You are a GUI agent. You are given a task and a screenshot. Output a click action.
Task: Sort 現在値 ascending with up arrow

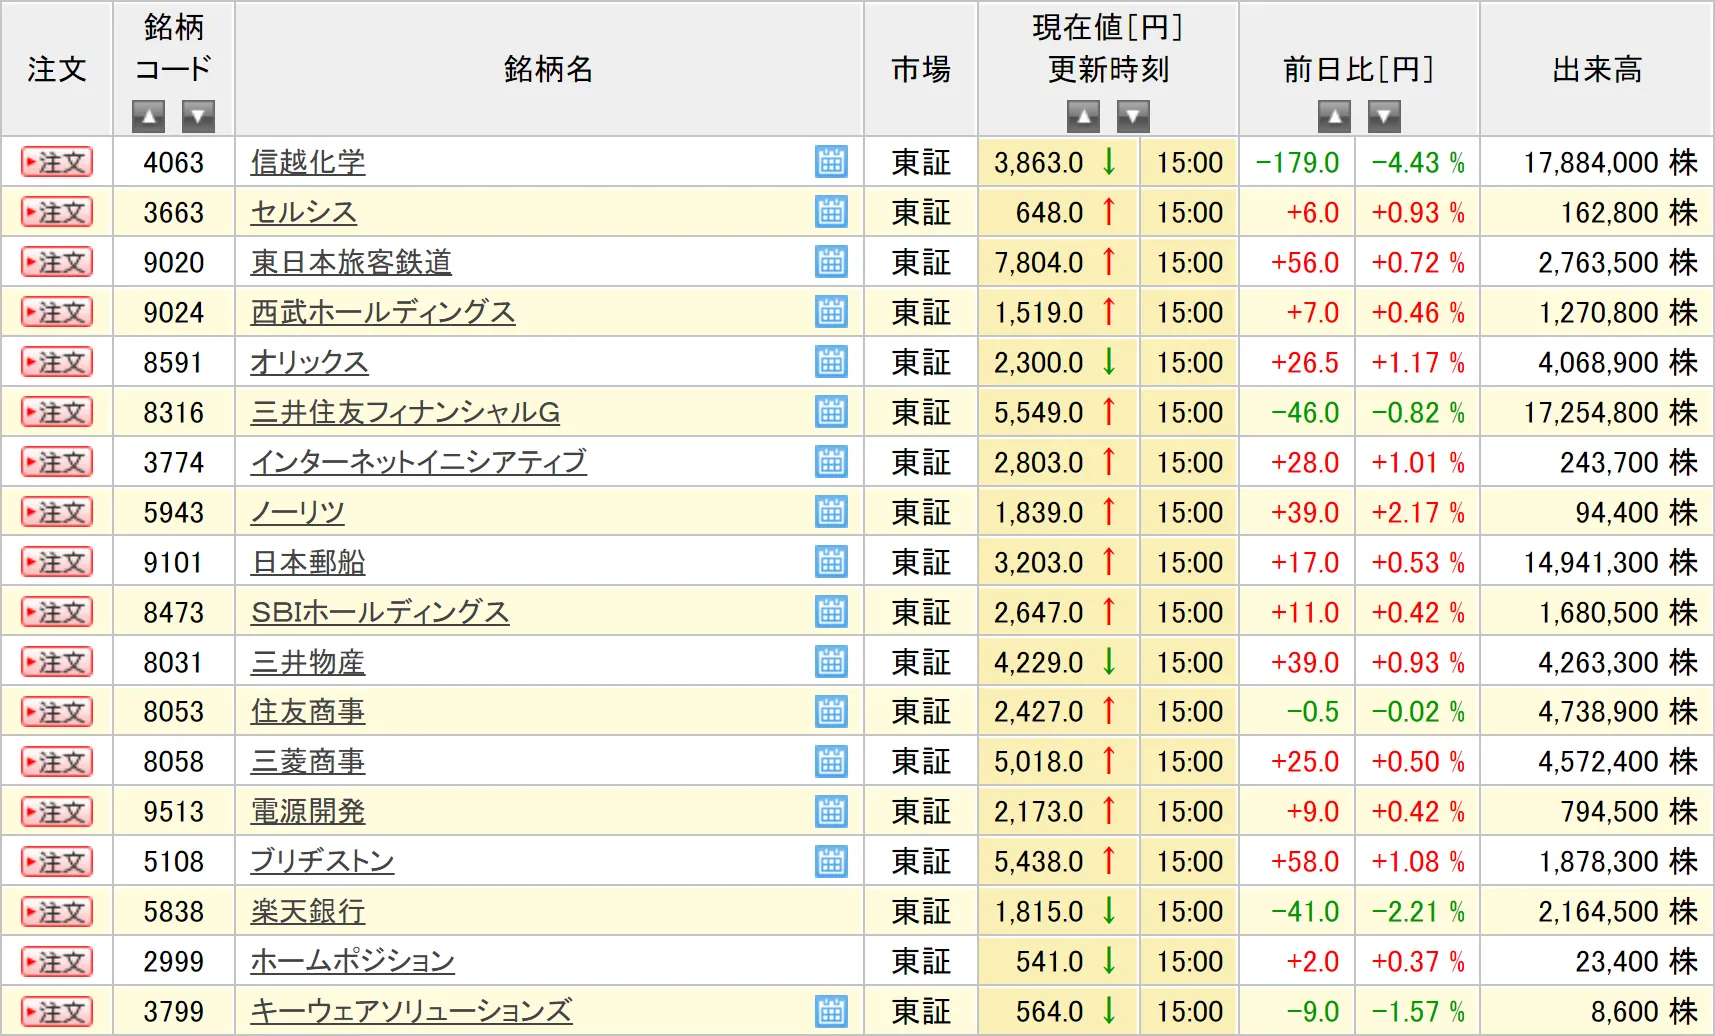click(x=1083, y=117)
